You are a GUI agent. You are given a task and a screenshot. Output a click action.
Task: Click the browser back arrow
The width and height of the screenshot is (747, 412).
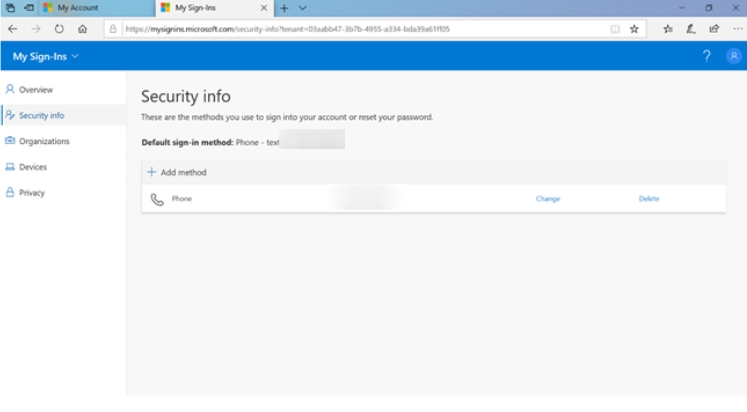click(12, 29)
